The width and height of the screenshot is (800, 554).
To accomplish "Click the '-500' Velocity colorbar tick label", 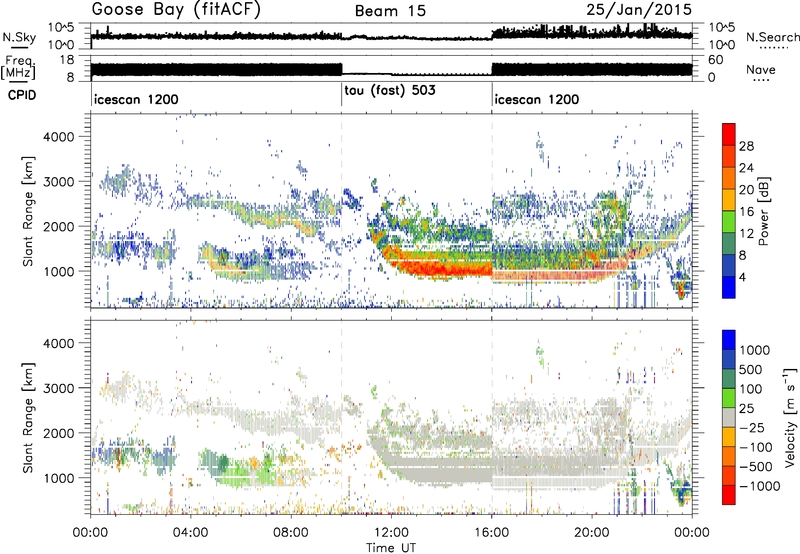I will tap(756, 466).
